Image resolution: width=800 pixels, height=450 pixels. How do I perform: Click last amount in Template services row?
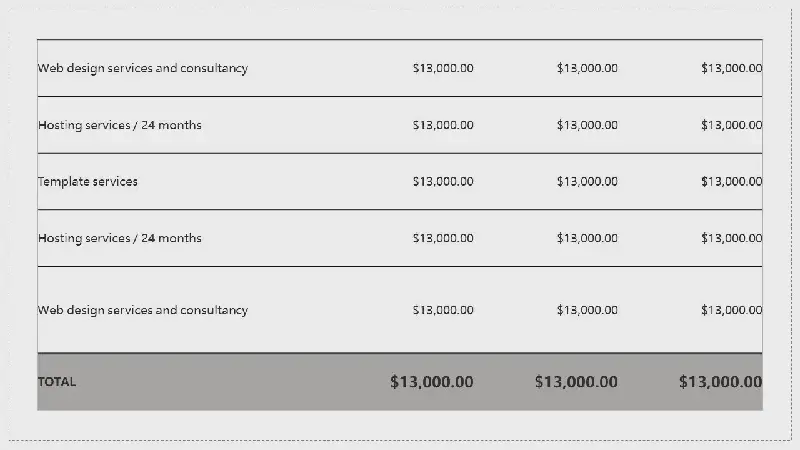732,182
